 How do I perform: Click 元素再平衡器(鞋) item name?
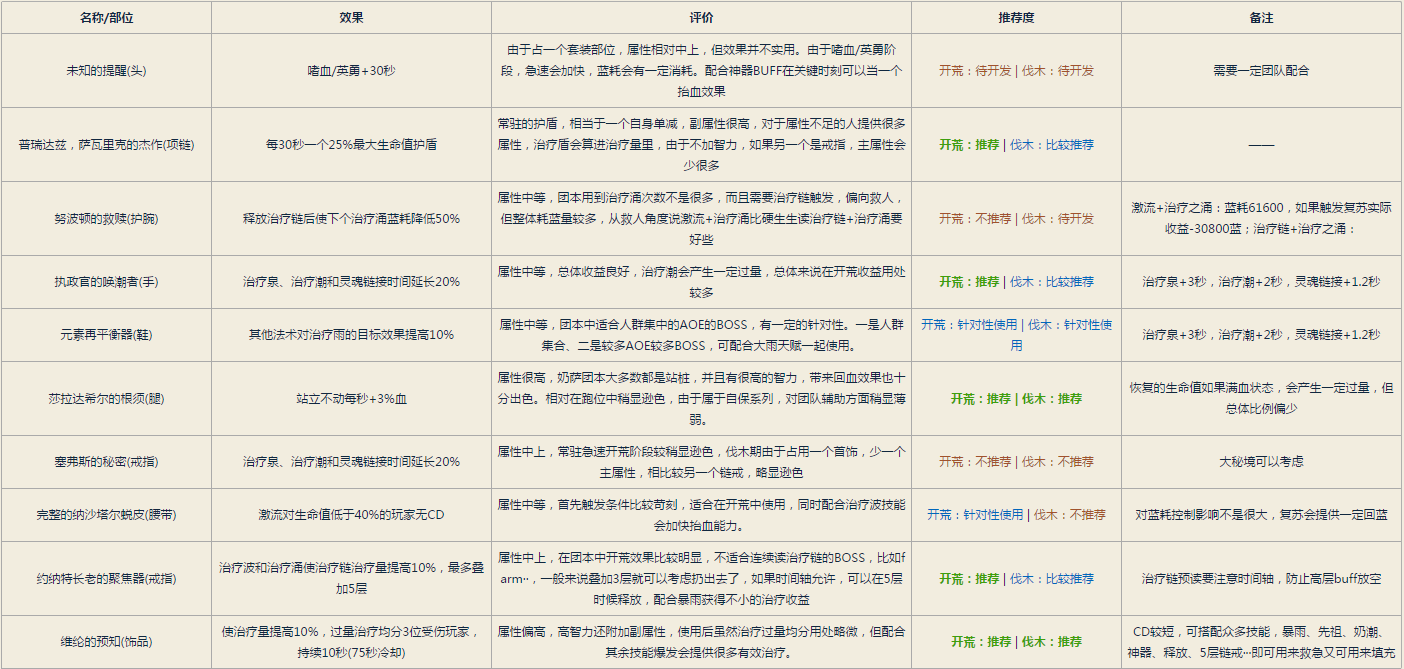click(x=106, y=335)
